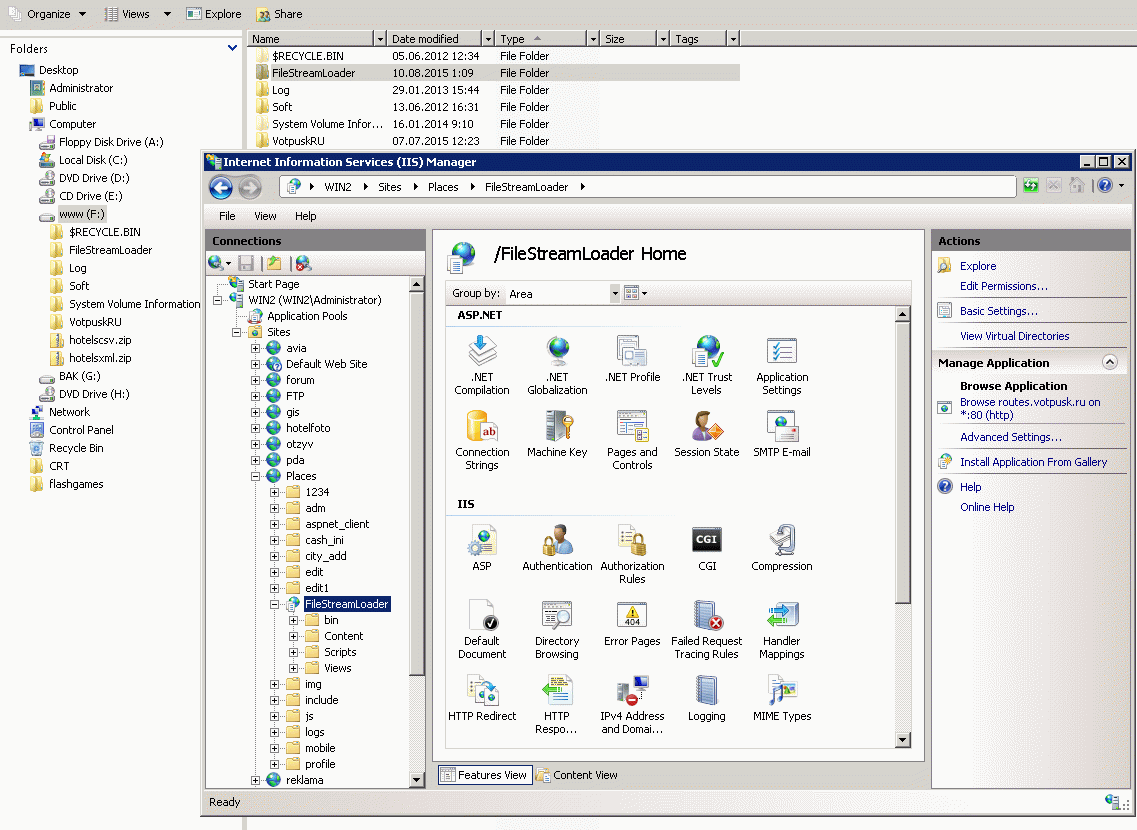
Task: Open Pages and Controls feature
Action: 632,440
